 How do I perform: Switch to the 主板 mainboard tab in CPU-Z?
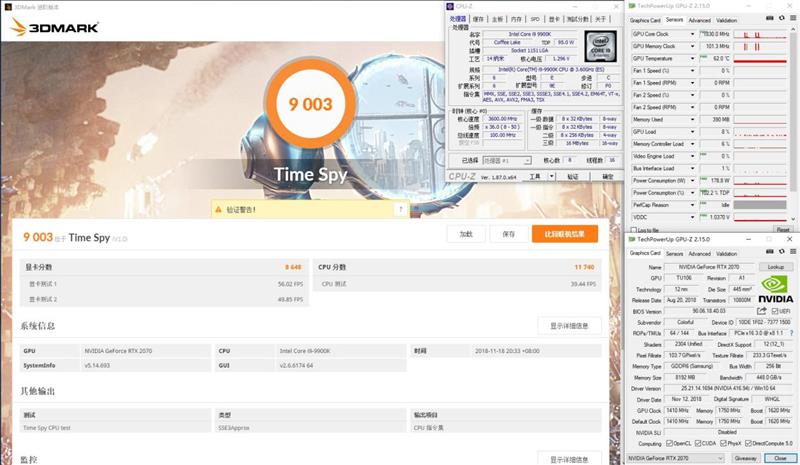pyautogui.click(x=497, y=19)
